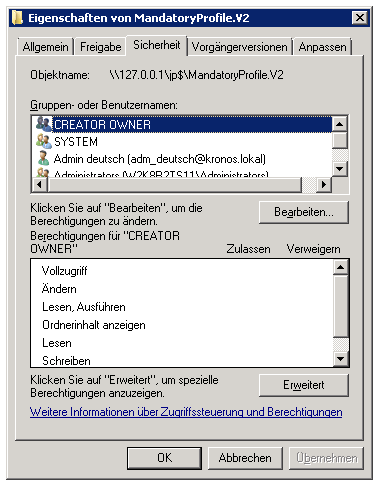
Task: Click the Ändern permission row
Action: coord(182,289)
